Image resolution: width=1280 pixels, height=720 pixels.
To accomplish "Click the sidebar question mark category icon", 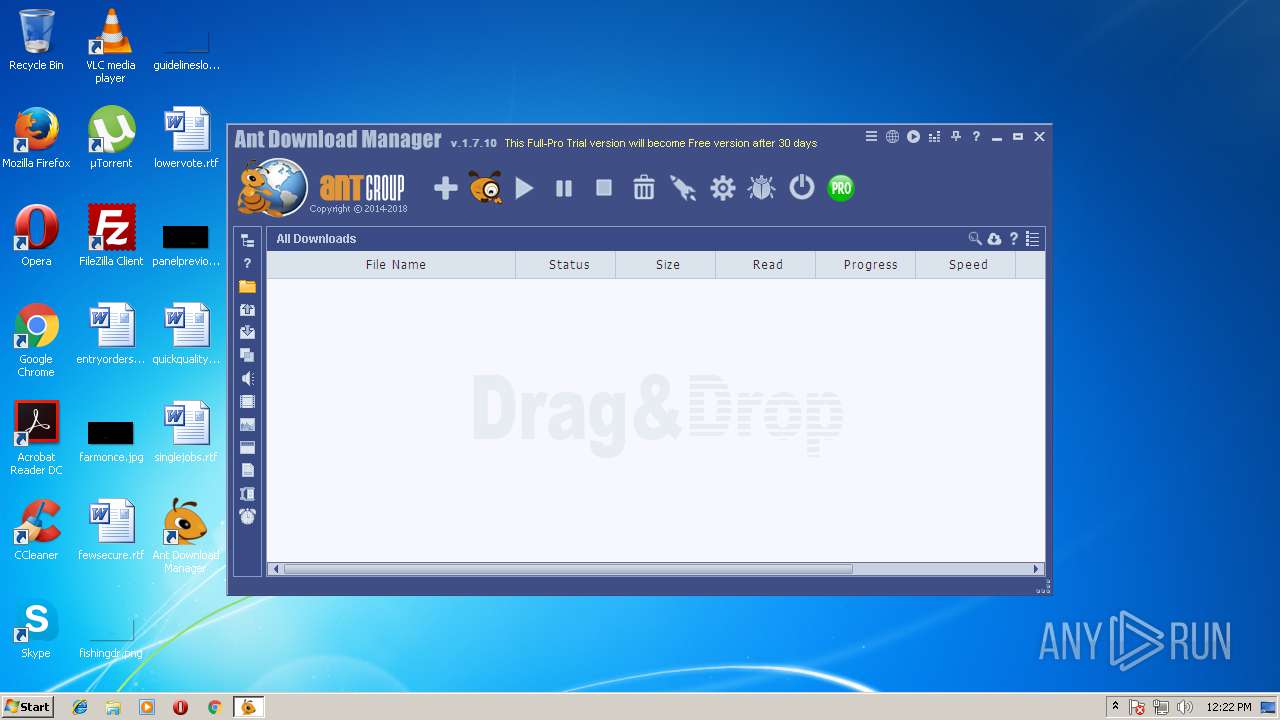I will [x=247, y=263].
